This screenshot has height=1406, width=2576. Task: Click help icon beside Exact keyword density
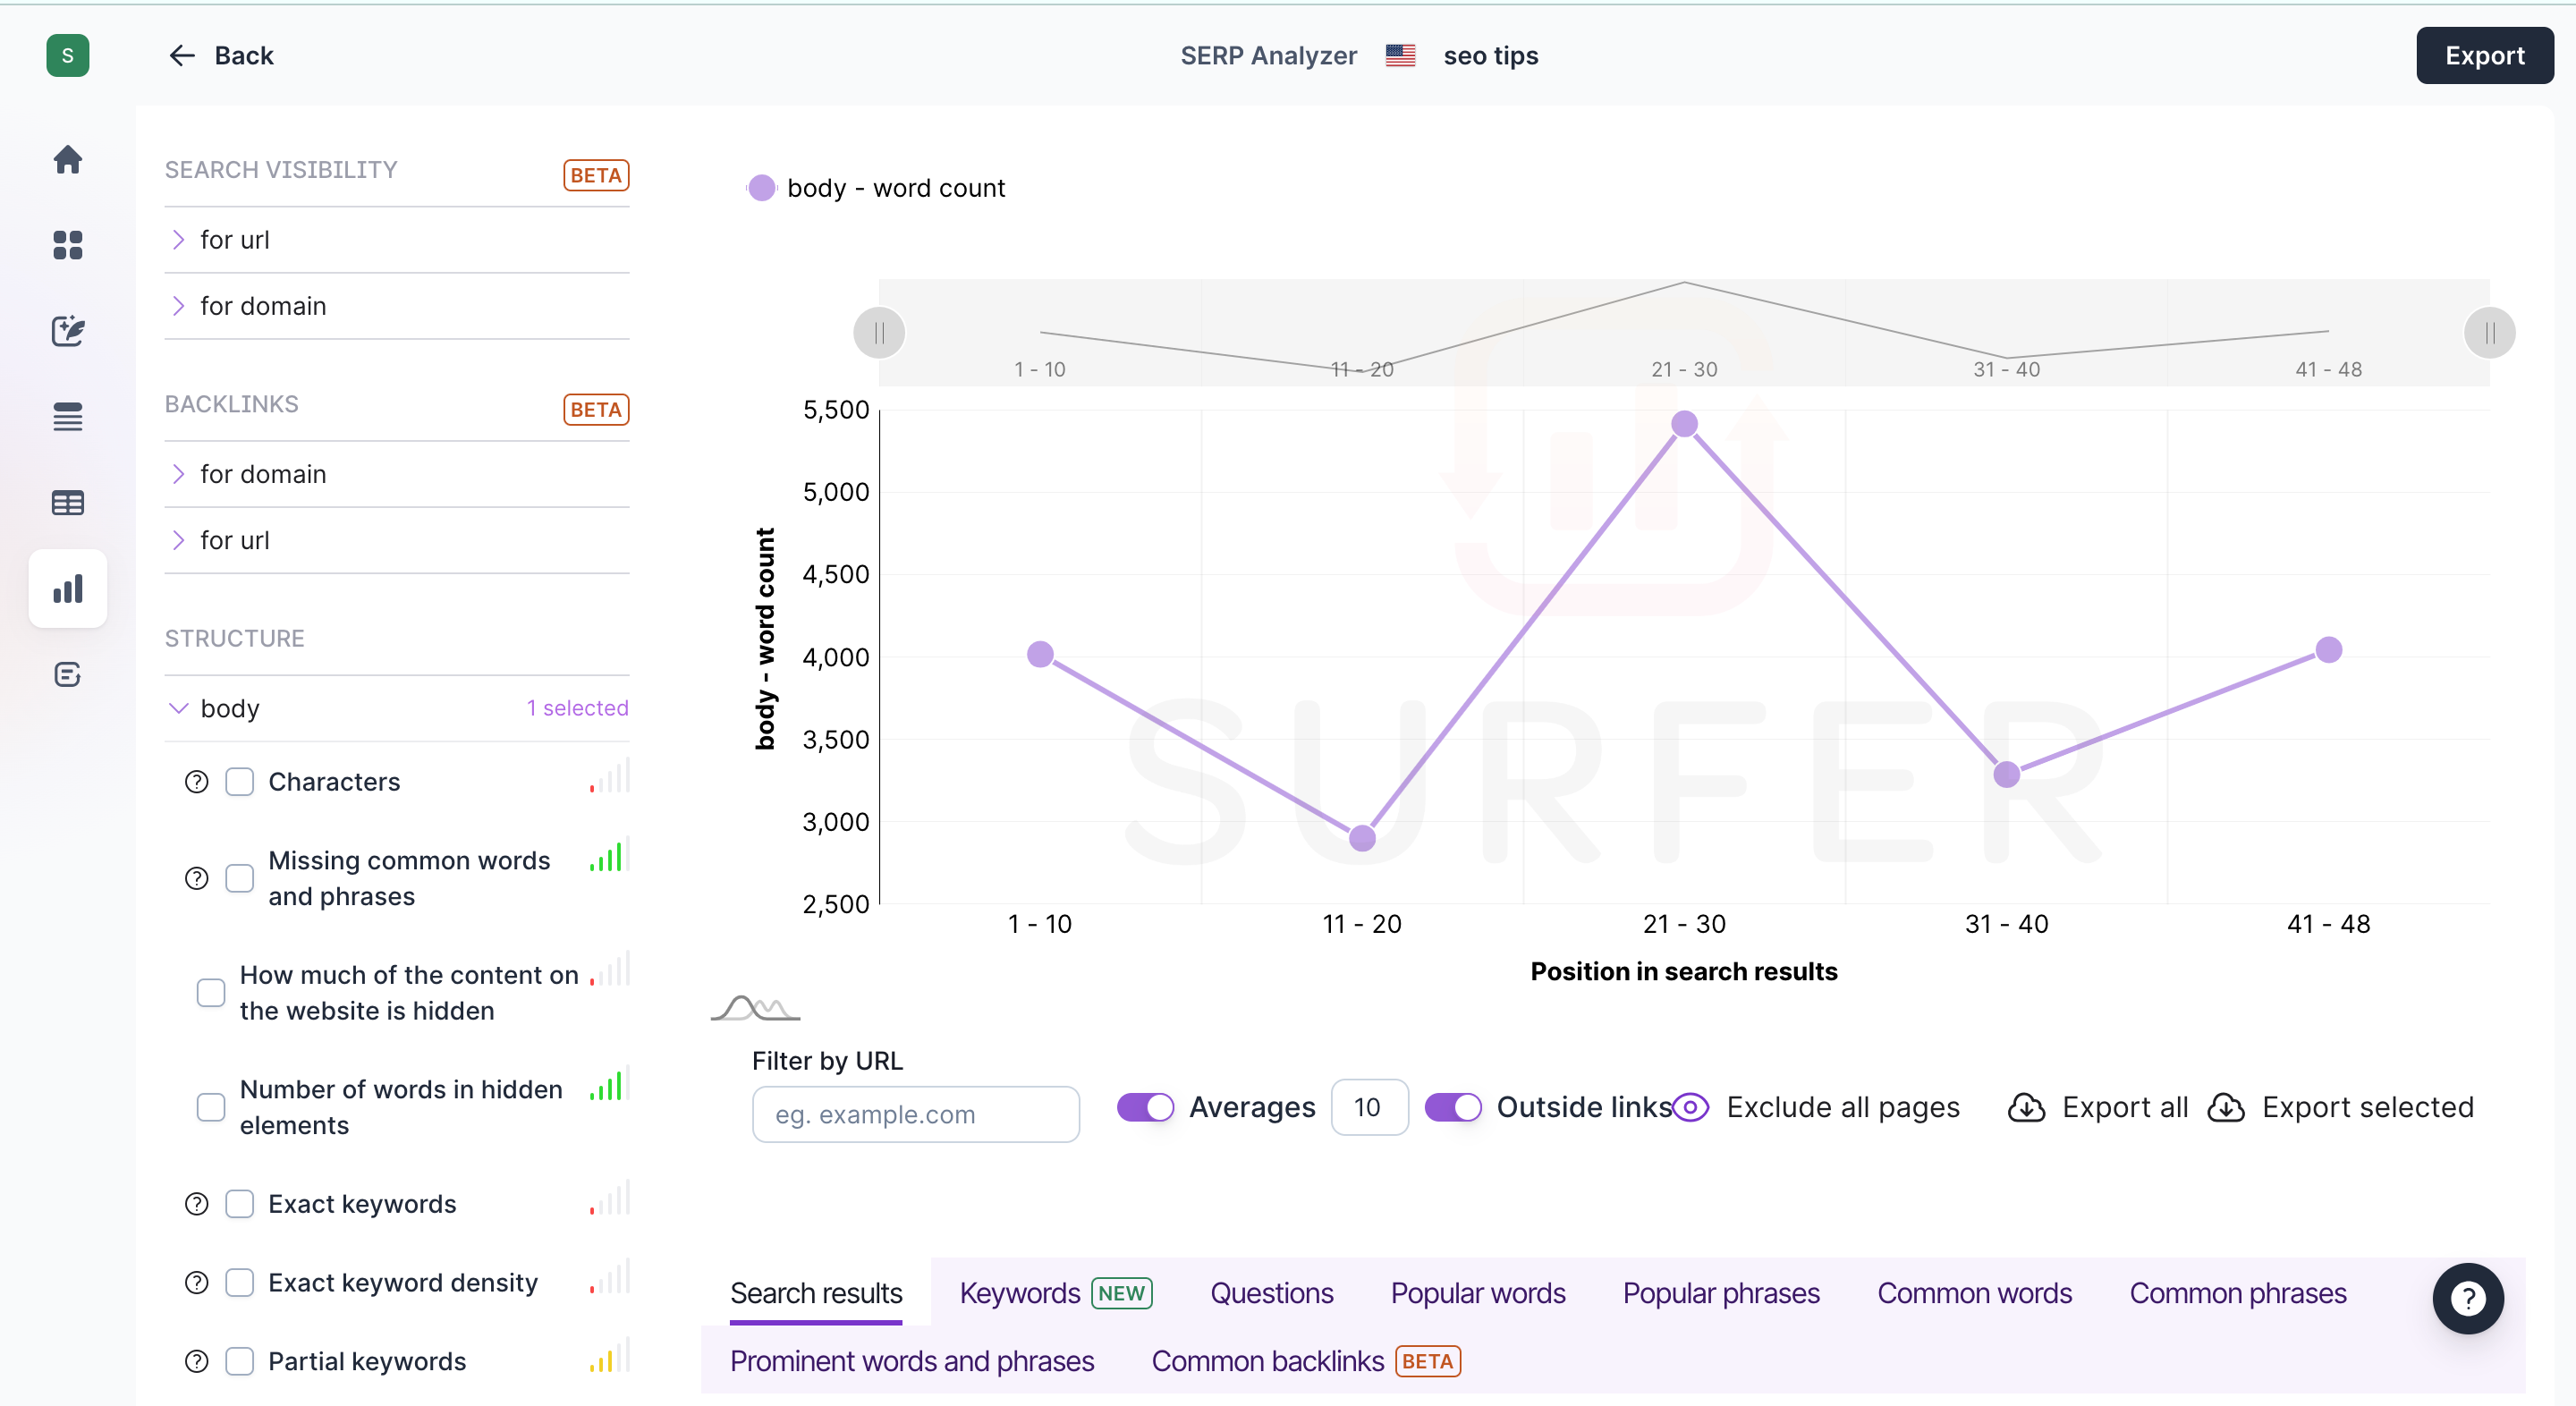(x=197, y=1281)
